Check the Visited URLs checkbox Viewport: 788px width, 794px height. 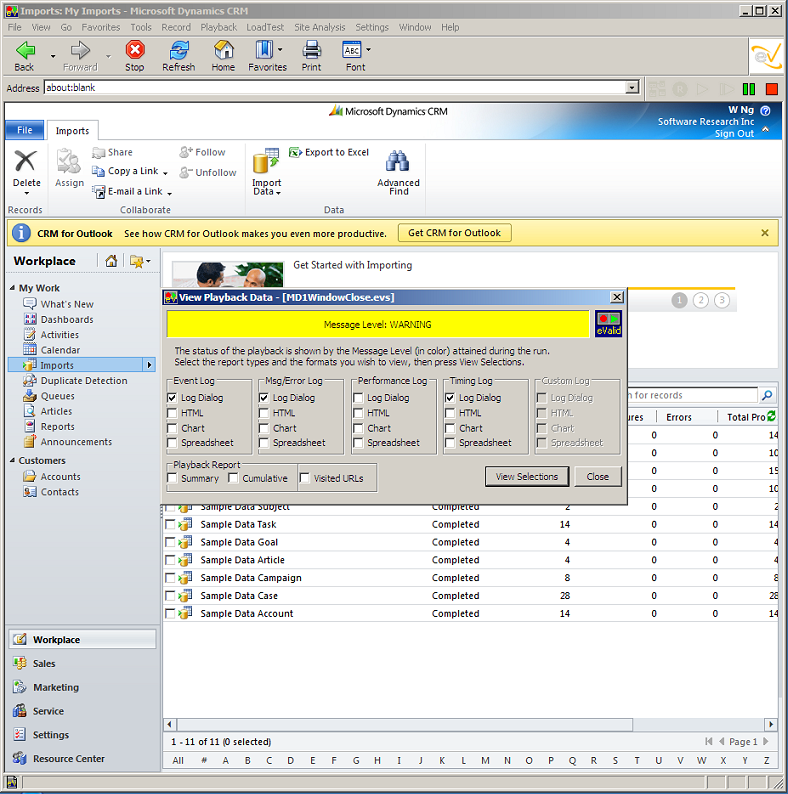[x=304, y=478]
